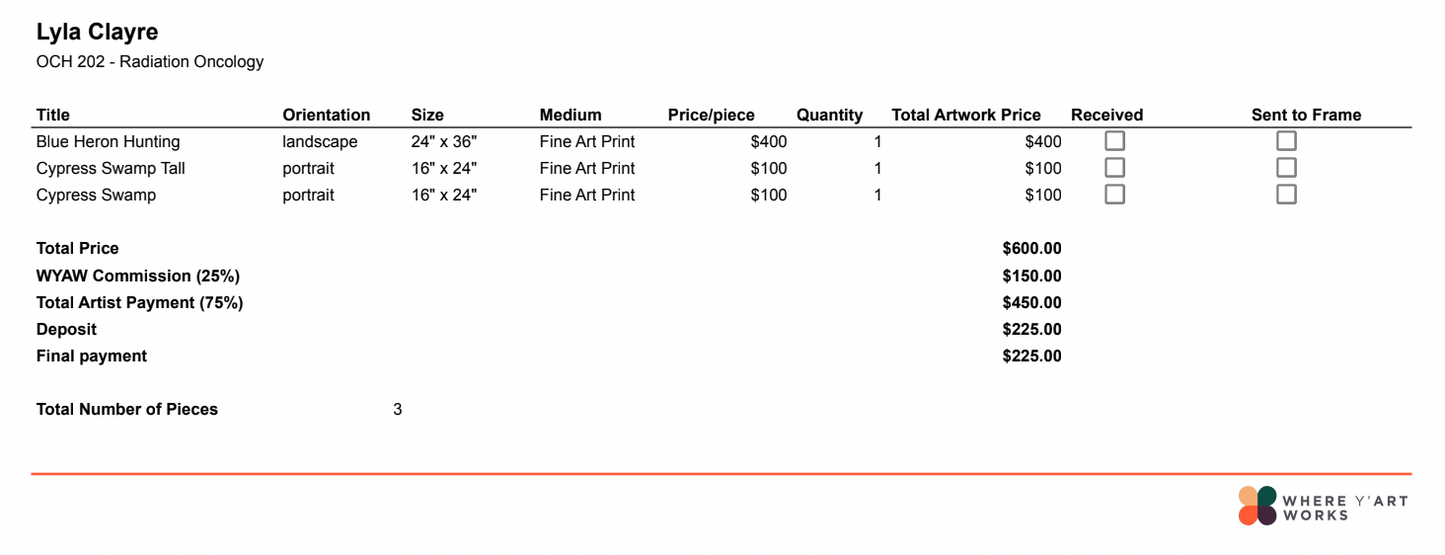Click the $600.00 Total Price value

1032,249
